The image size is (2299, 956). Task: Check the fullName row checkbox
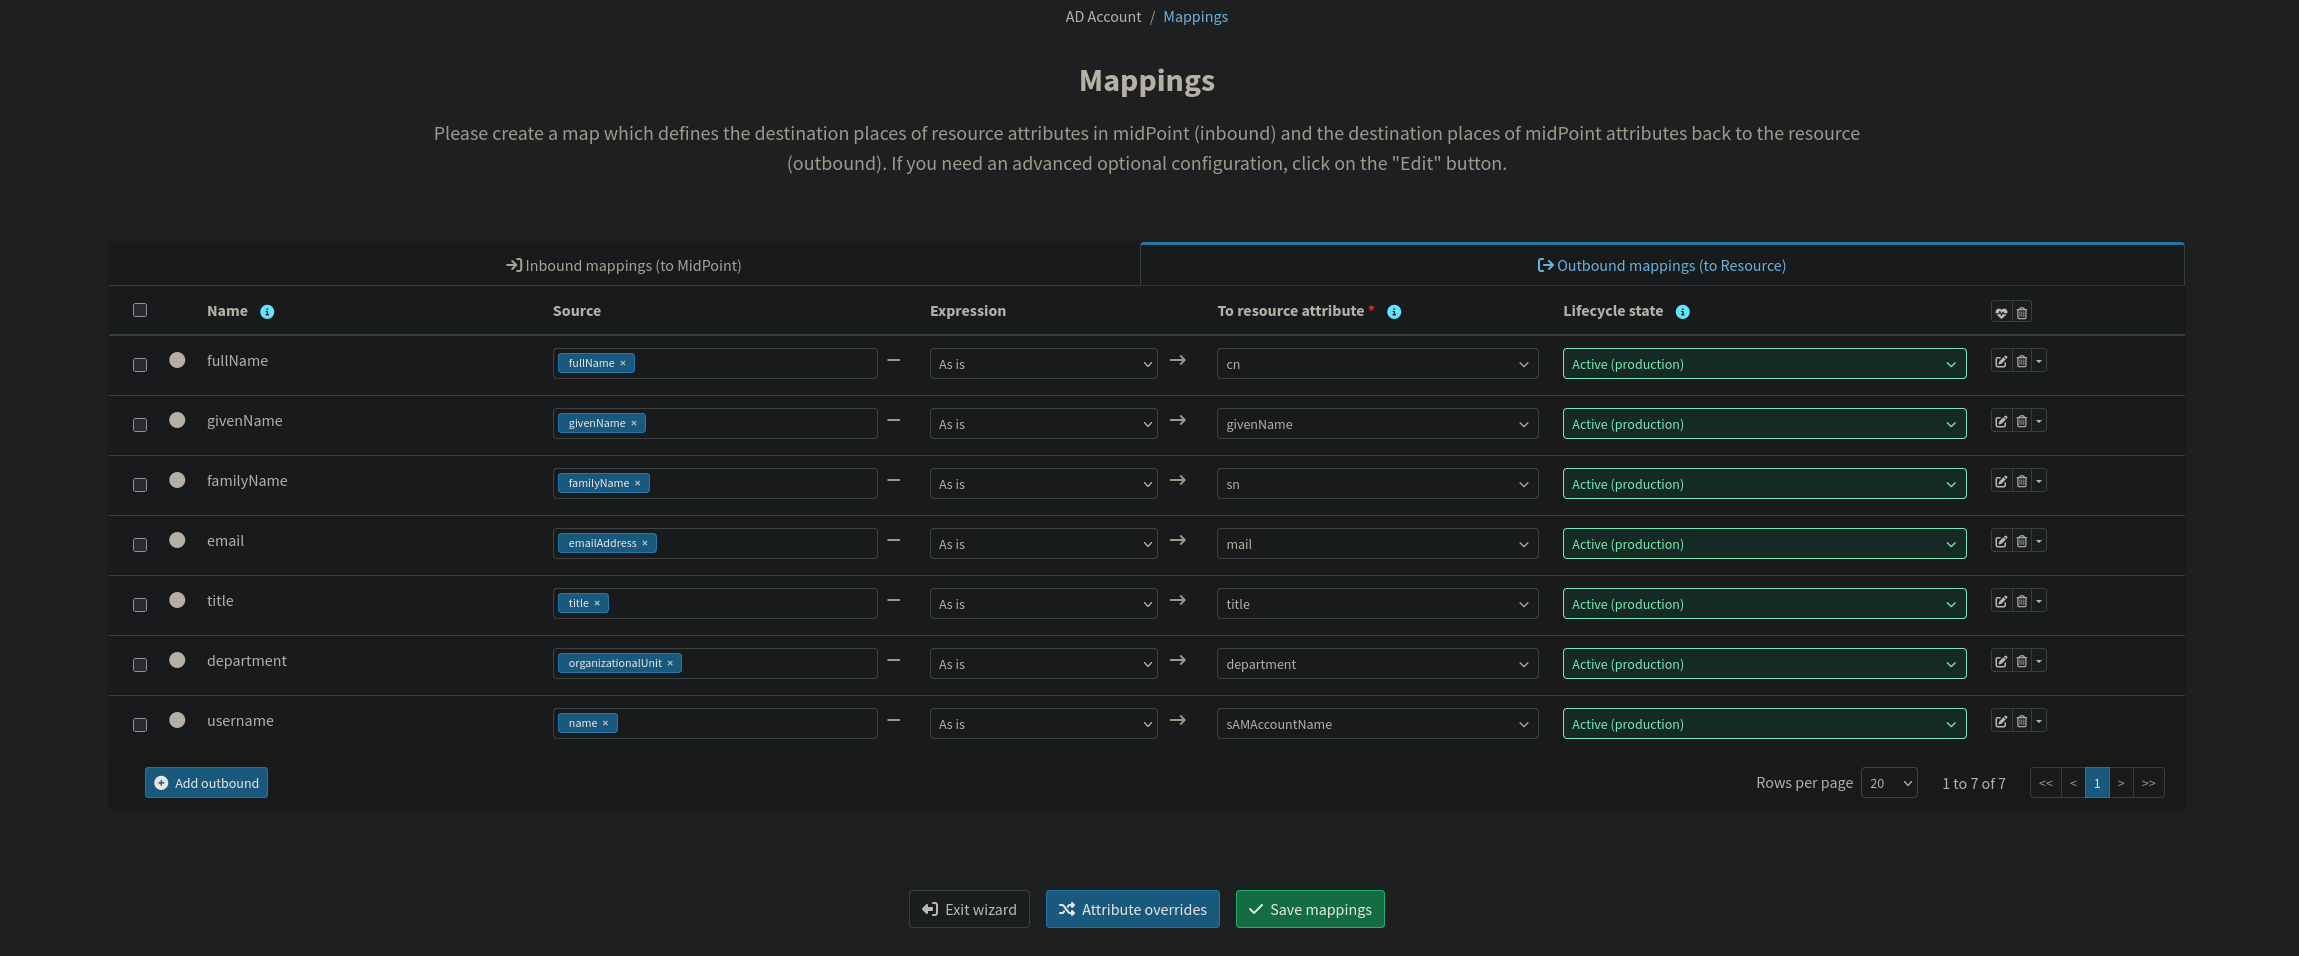coord(140,365)
